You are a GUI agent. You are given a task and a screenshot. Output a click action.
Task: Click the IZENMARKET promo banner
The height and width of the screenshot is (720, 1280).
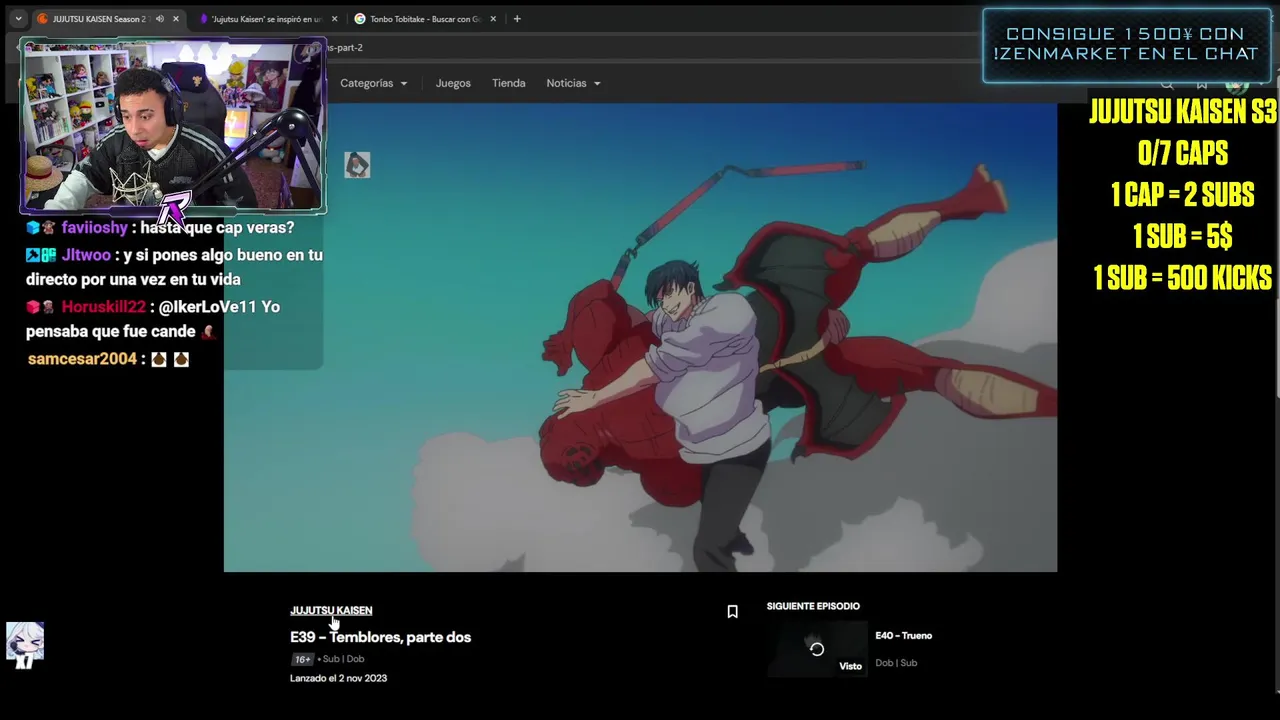tap(1127, 45)
